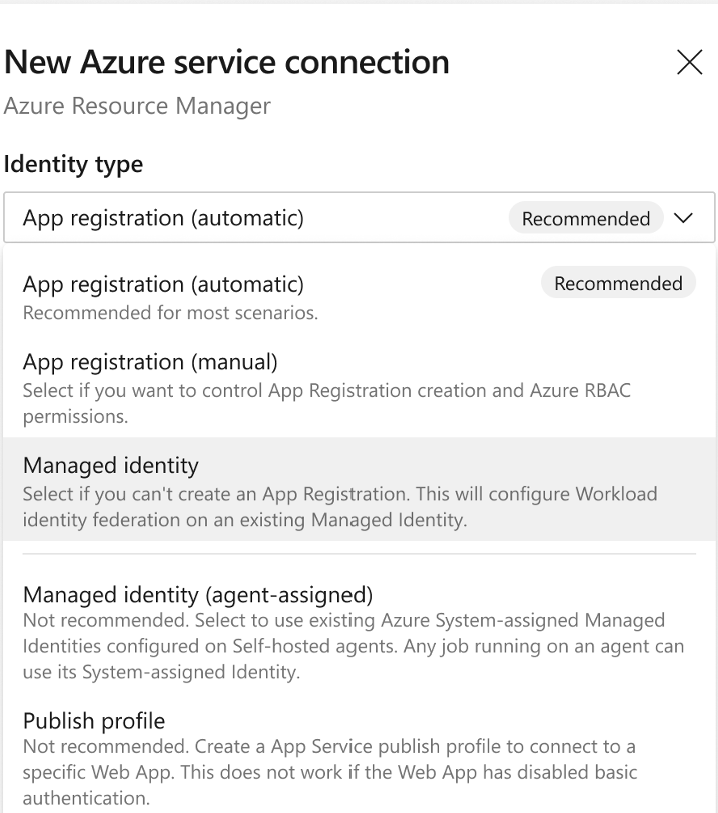
Task: Click the Recommended badge next to App registration (automatic)
Action: coord(618,283)
